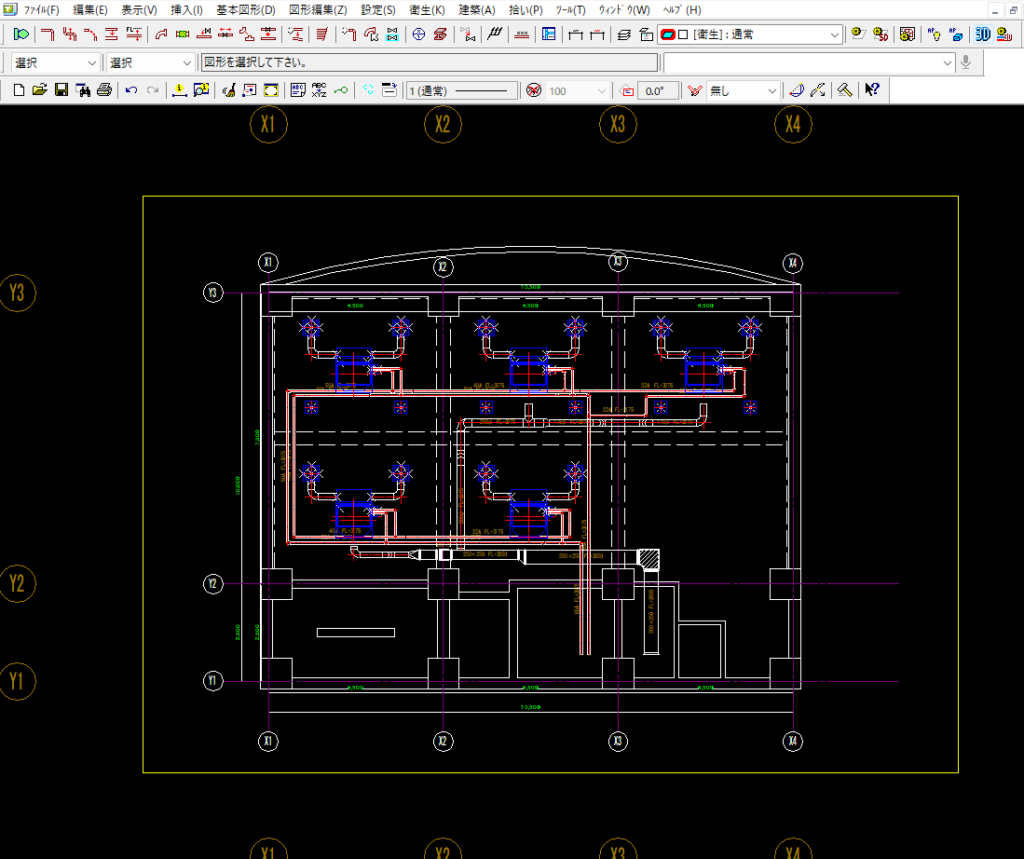The image size is (1024, 859).
Task: Open the 1 (通常) line type dropdown
Action: point(461,91)
